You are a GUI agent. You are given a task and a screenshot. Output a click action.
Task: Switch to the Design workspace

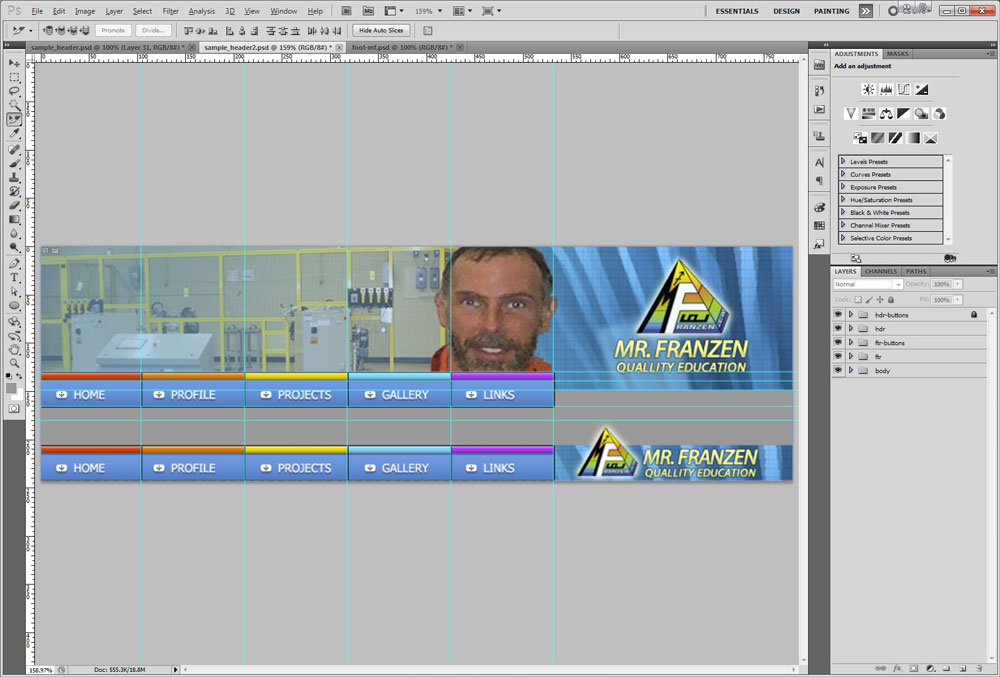(x=786, y=11)
